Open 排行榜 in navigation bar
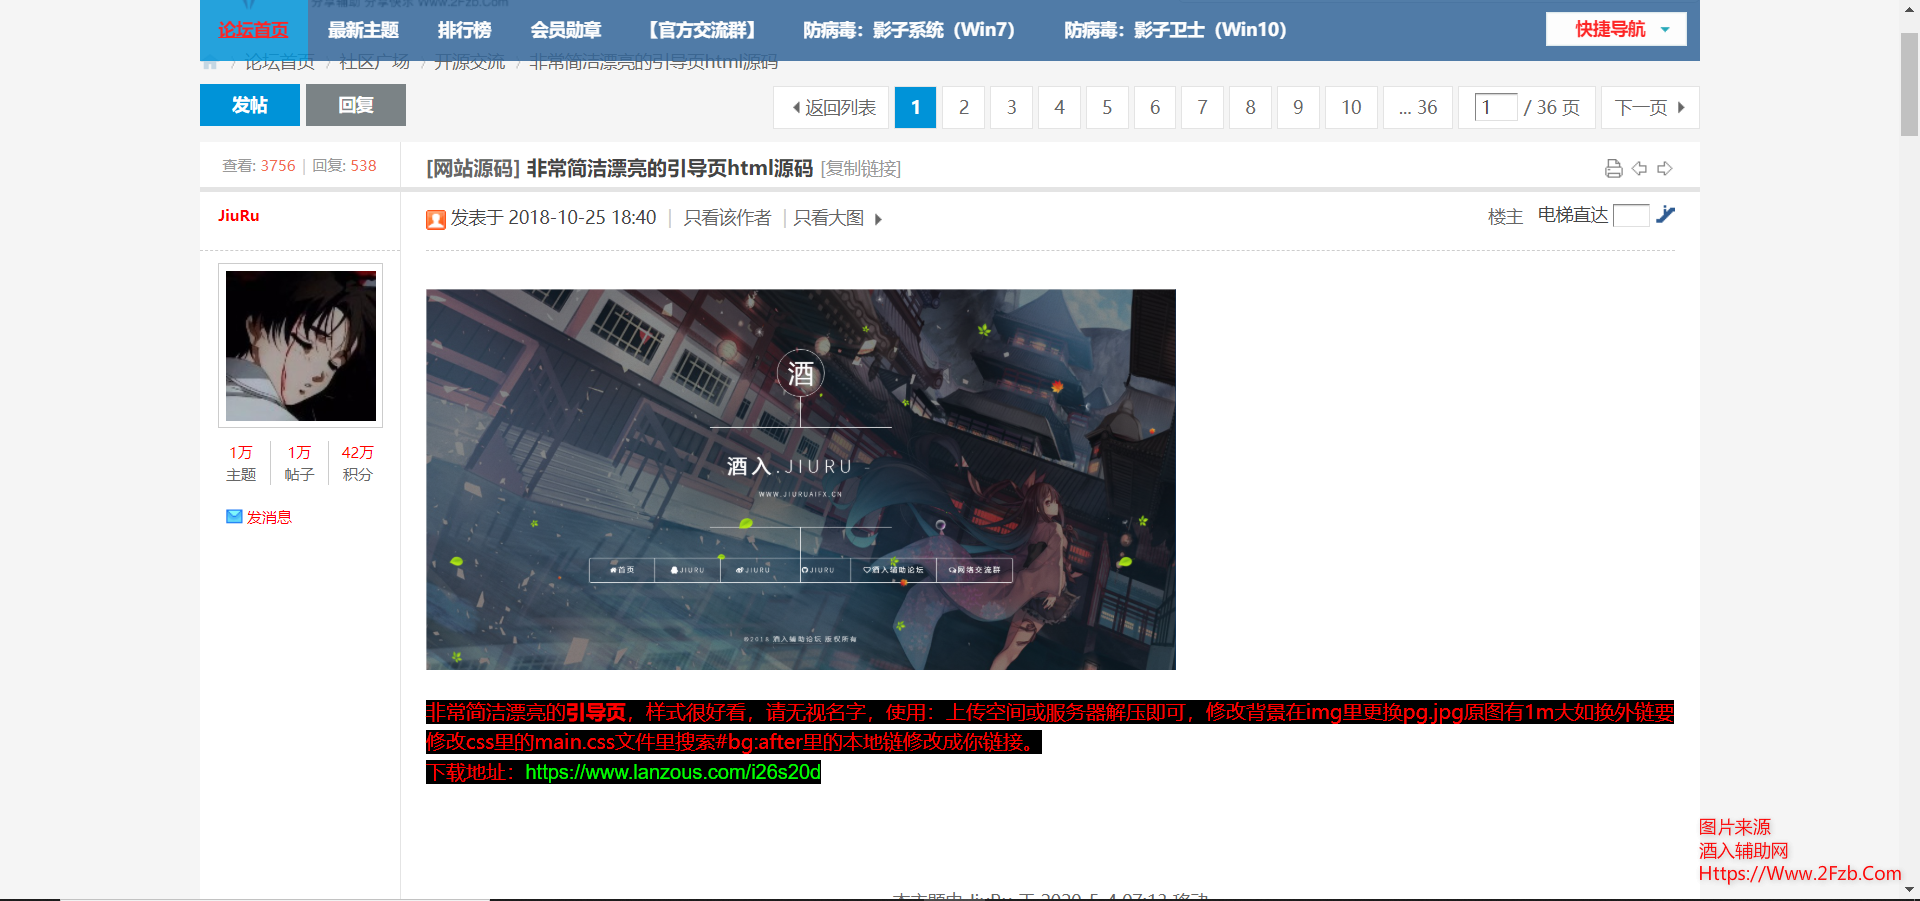This screenshot has height=901, width=1920. (x=464, y=30)
